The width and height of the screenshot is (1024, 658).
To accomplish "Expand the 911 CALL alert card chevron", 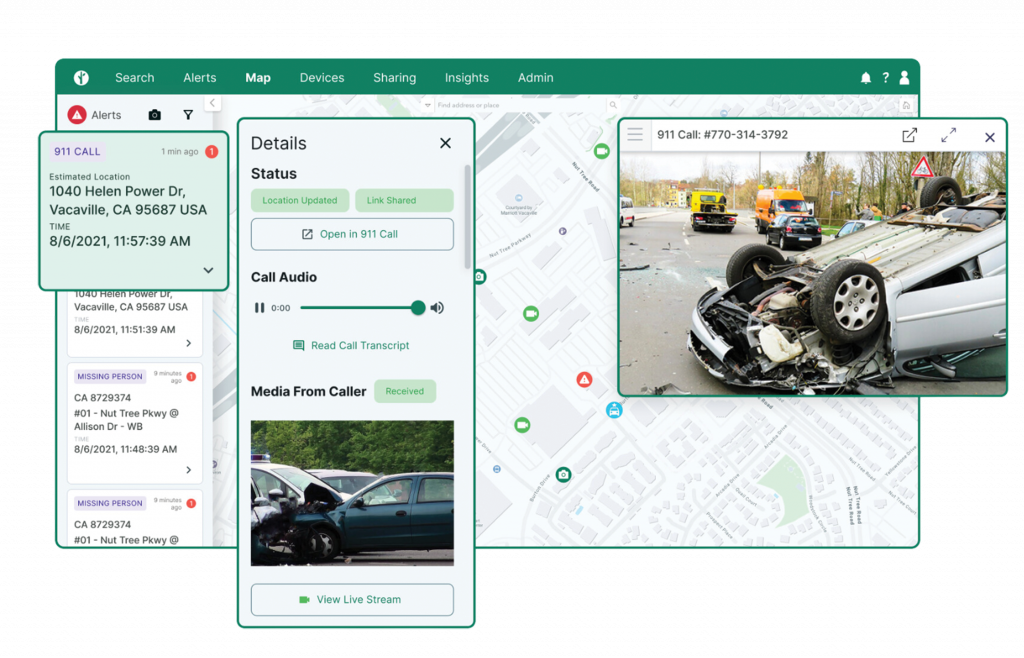I will (208, 270).
